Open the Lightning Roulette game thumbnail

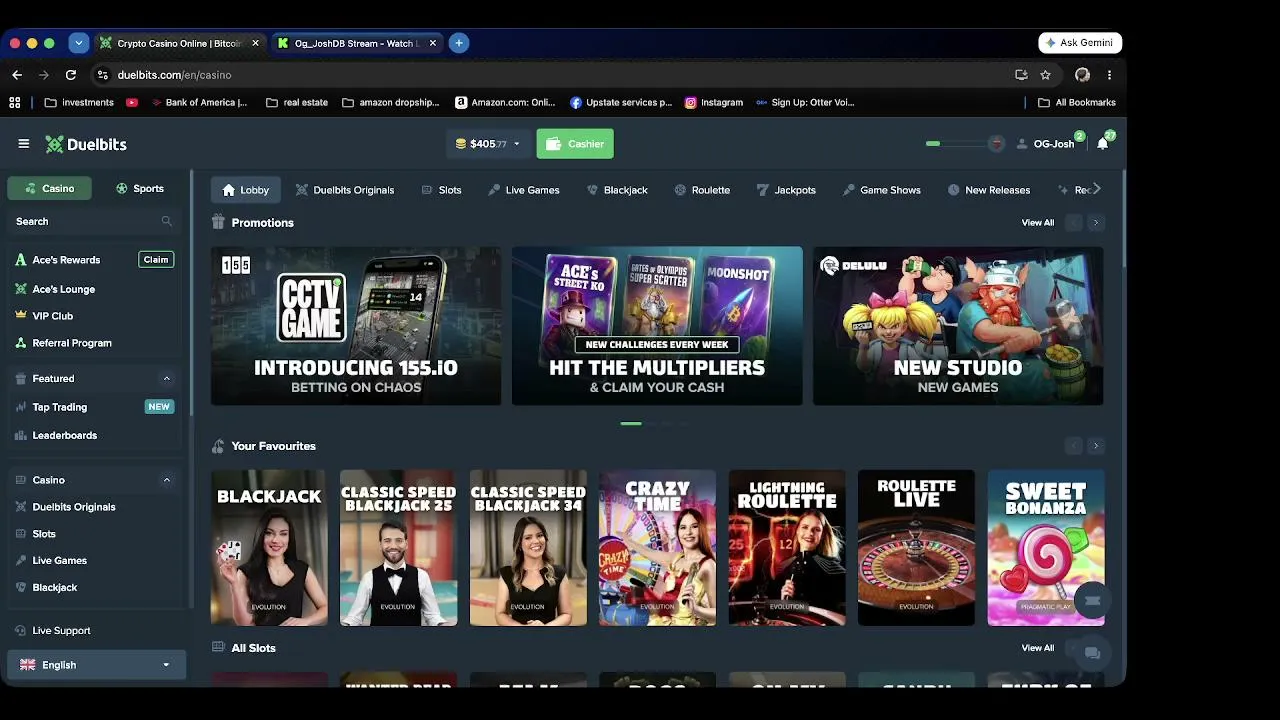coord(787,548)
